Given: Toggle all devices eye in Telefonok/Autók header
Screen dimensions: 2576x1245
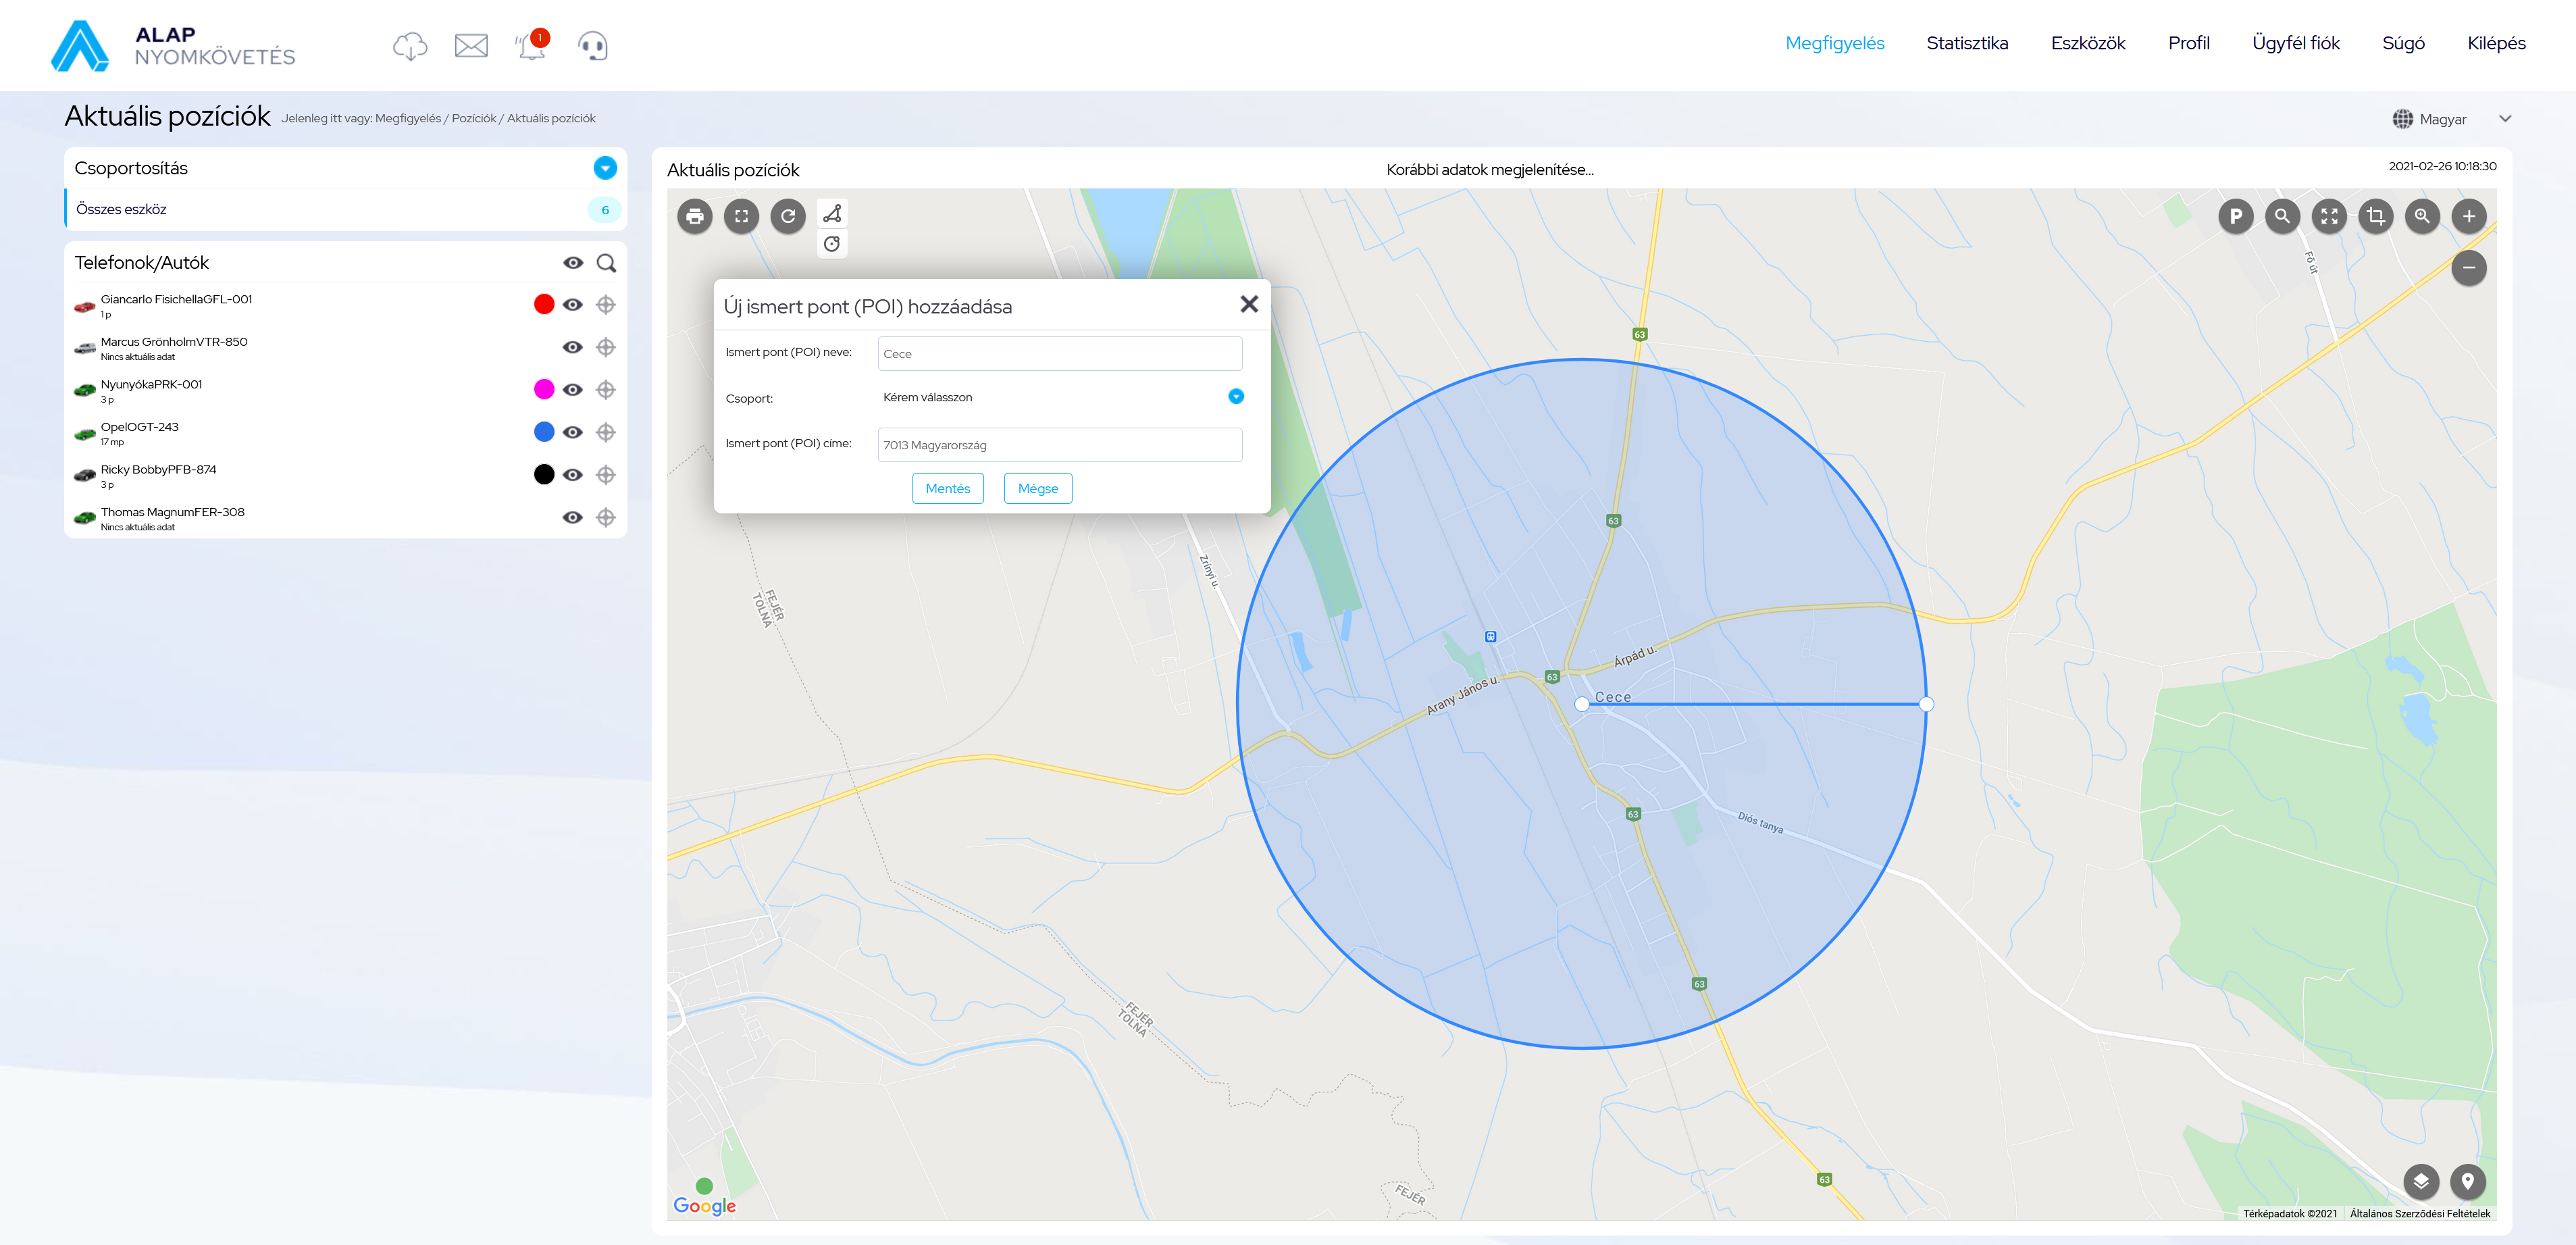Looking at the screenshot, I should click(x=572, y=263).
